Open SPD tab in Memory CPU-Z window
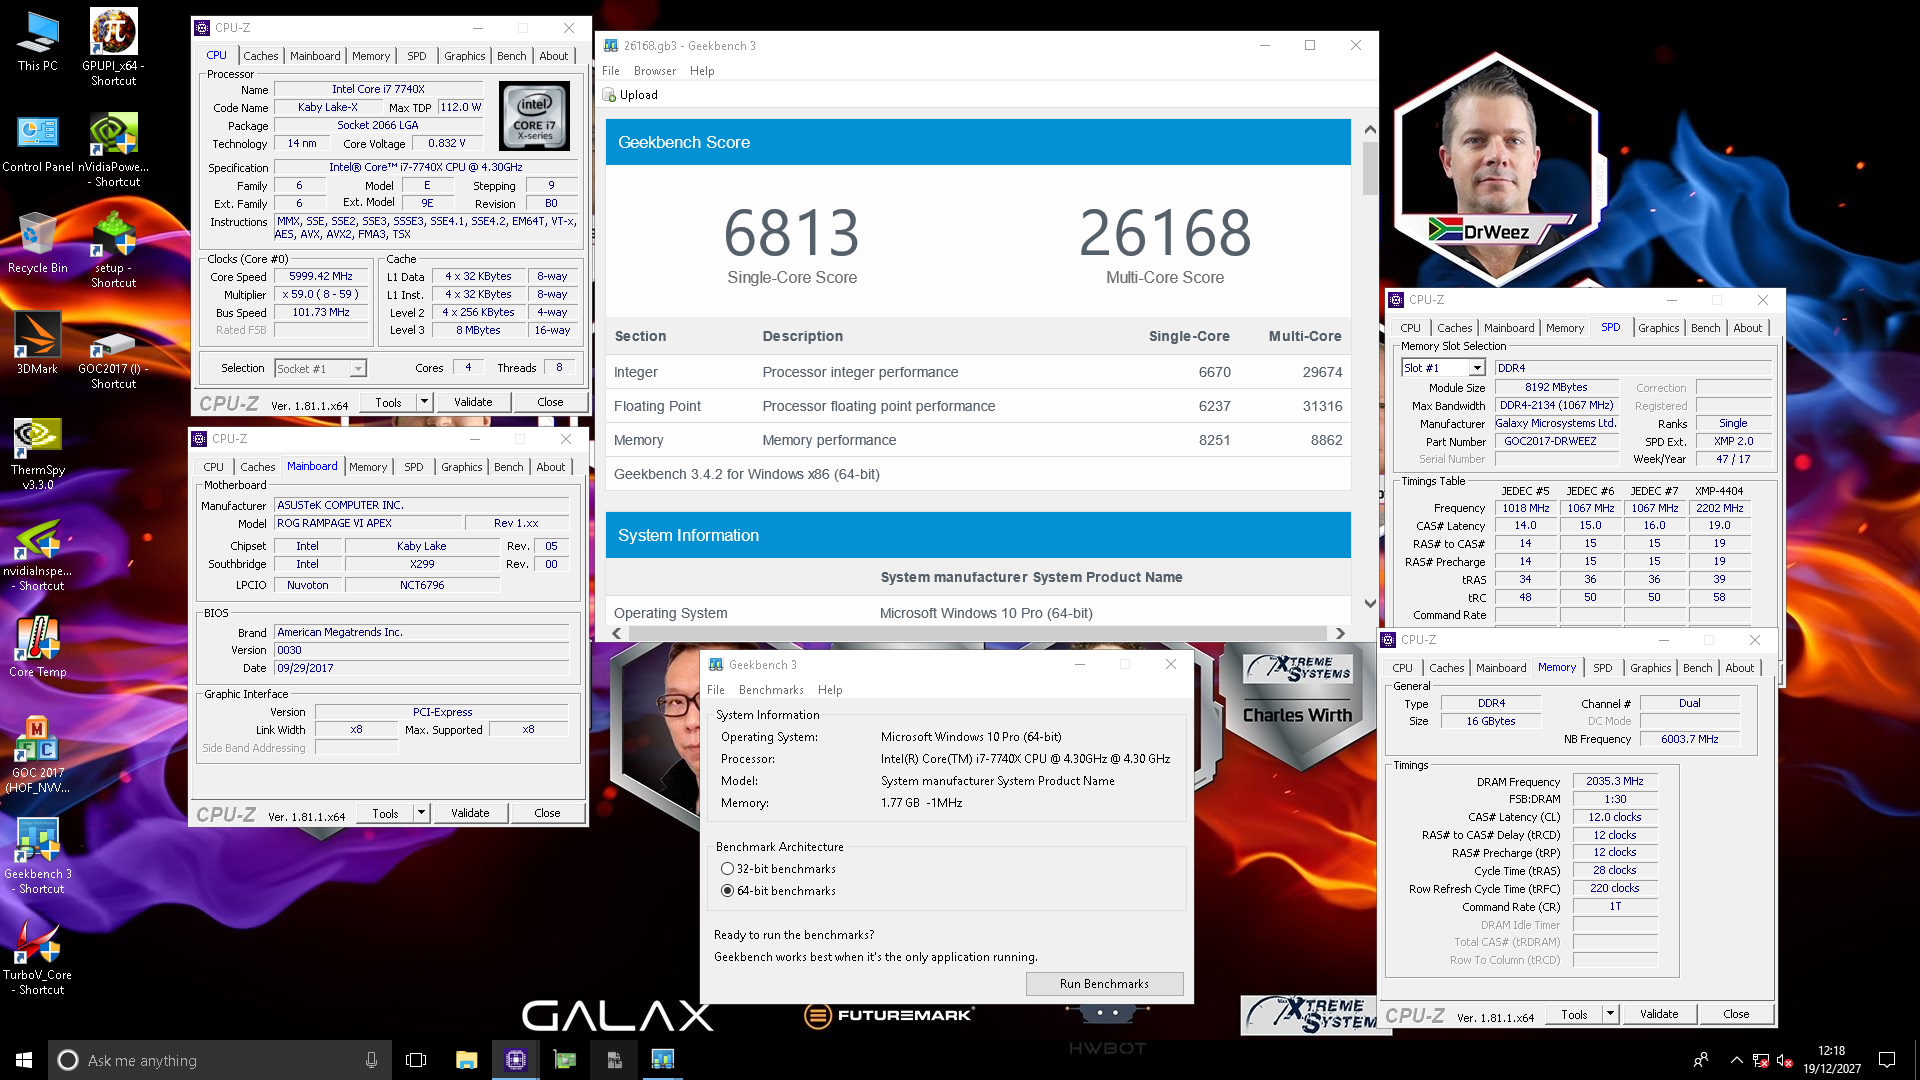 [x=1602, y=668]
